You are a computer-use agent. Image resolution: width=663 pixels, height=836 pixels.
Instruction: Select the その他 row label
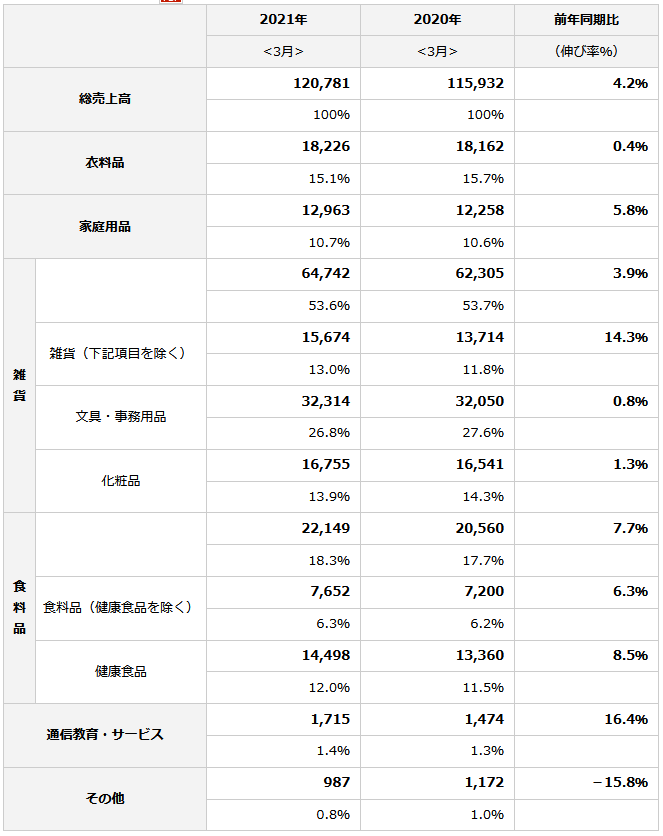click(105, 798)
